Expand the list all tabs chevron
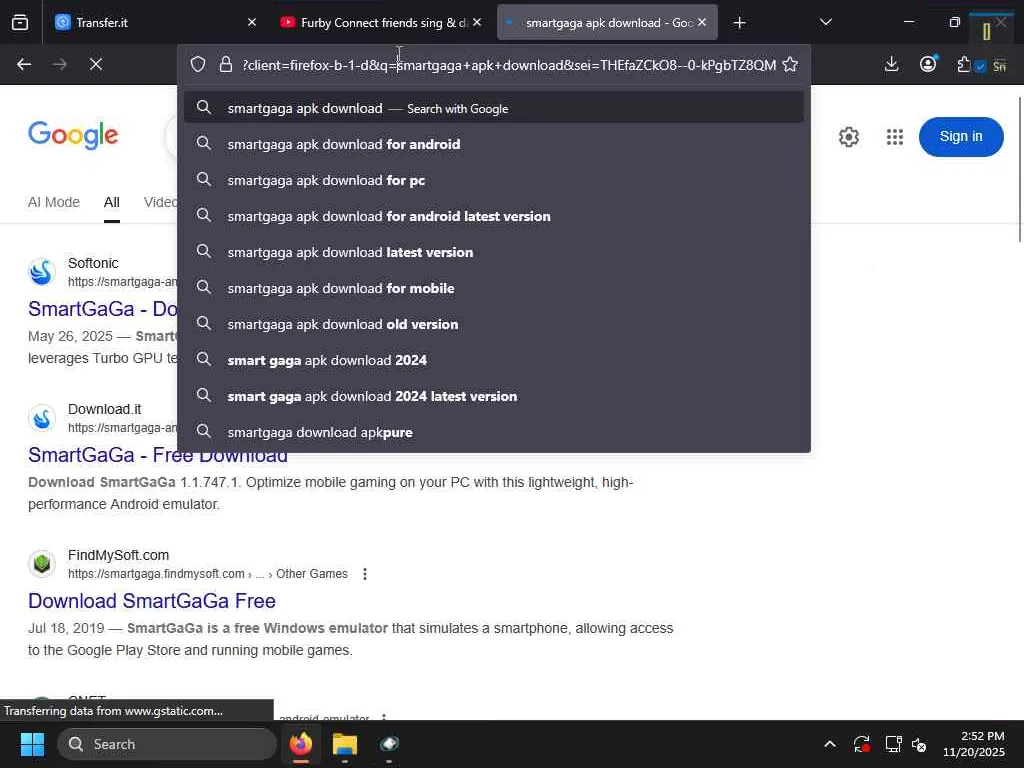This screenshot has width=1024, height=768. pyautogui.click(x=825, y=23)
